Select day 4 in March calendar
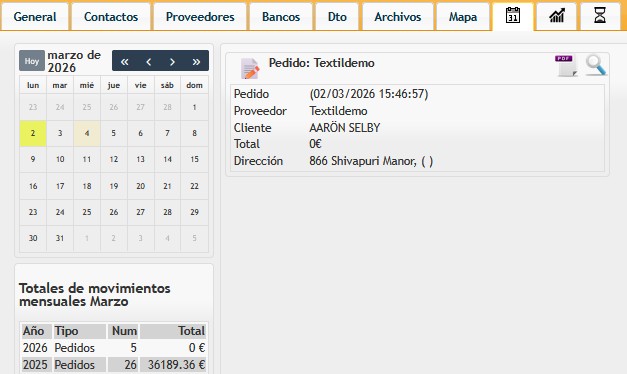The height and width of the screenshot is (374, 627). (x=87, y=133)
